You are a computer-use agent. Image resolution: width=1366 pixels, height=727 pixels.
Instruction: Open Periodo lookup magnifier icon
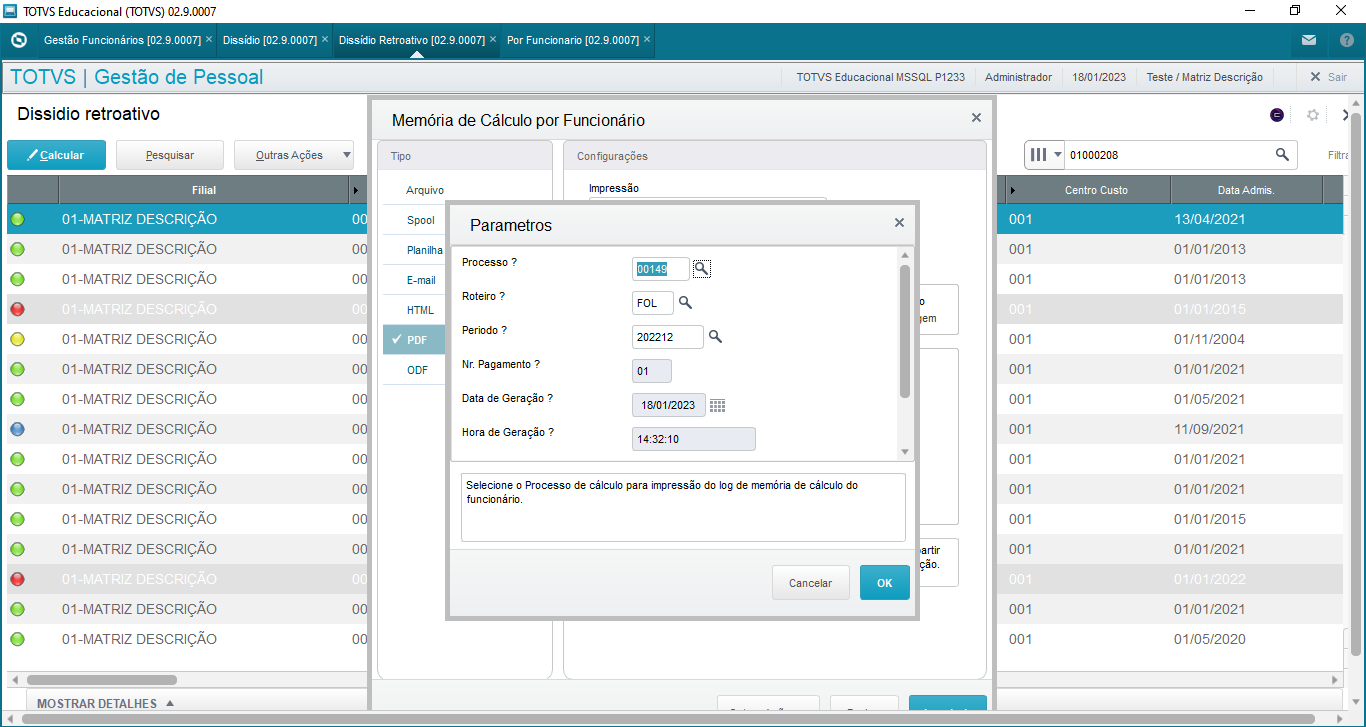(715, 337)
